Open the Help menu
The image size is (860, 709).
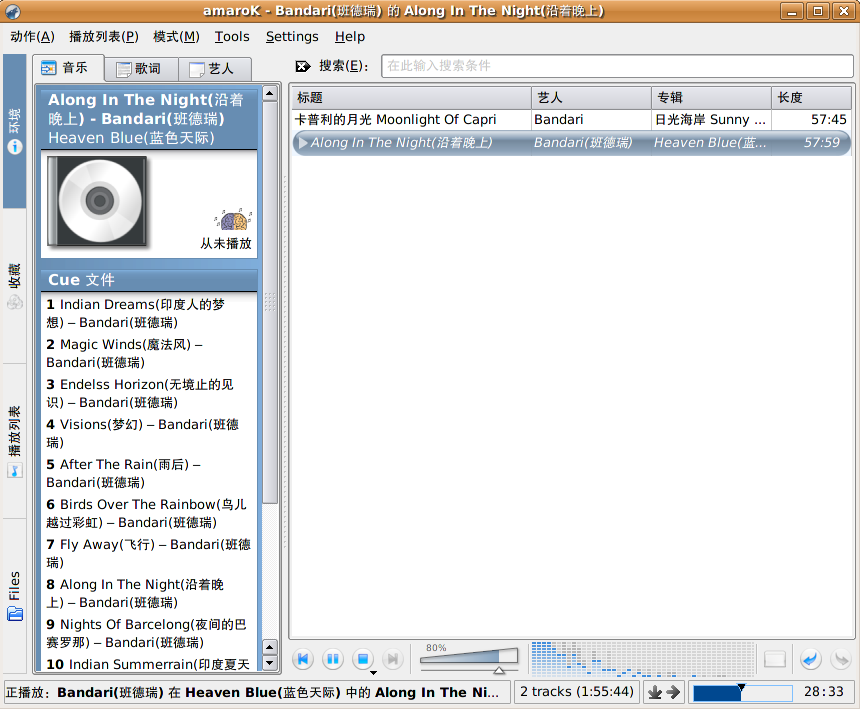(x=350, y=37)
